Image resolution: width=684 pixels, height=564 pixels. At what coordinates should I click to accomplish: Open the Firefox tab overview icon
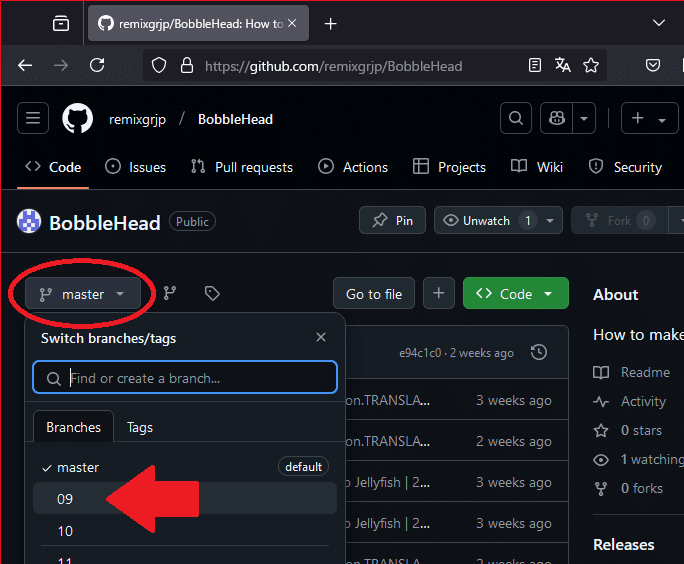point(61,24)
